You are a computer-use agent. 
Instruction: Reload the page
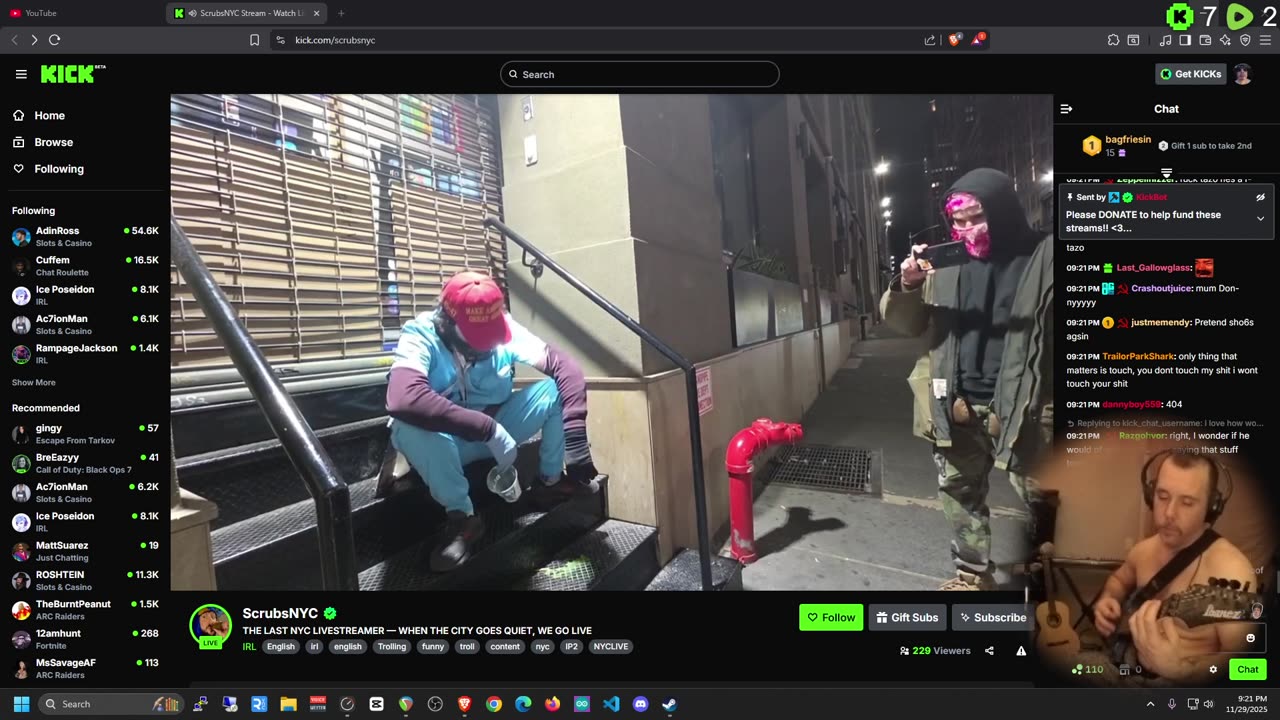(x=54, y=40)
